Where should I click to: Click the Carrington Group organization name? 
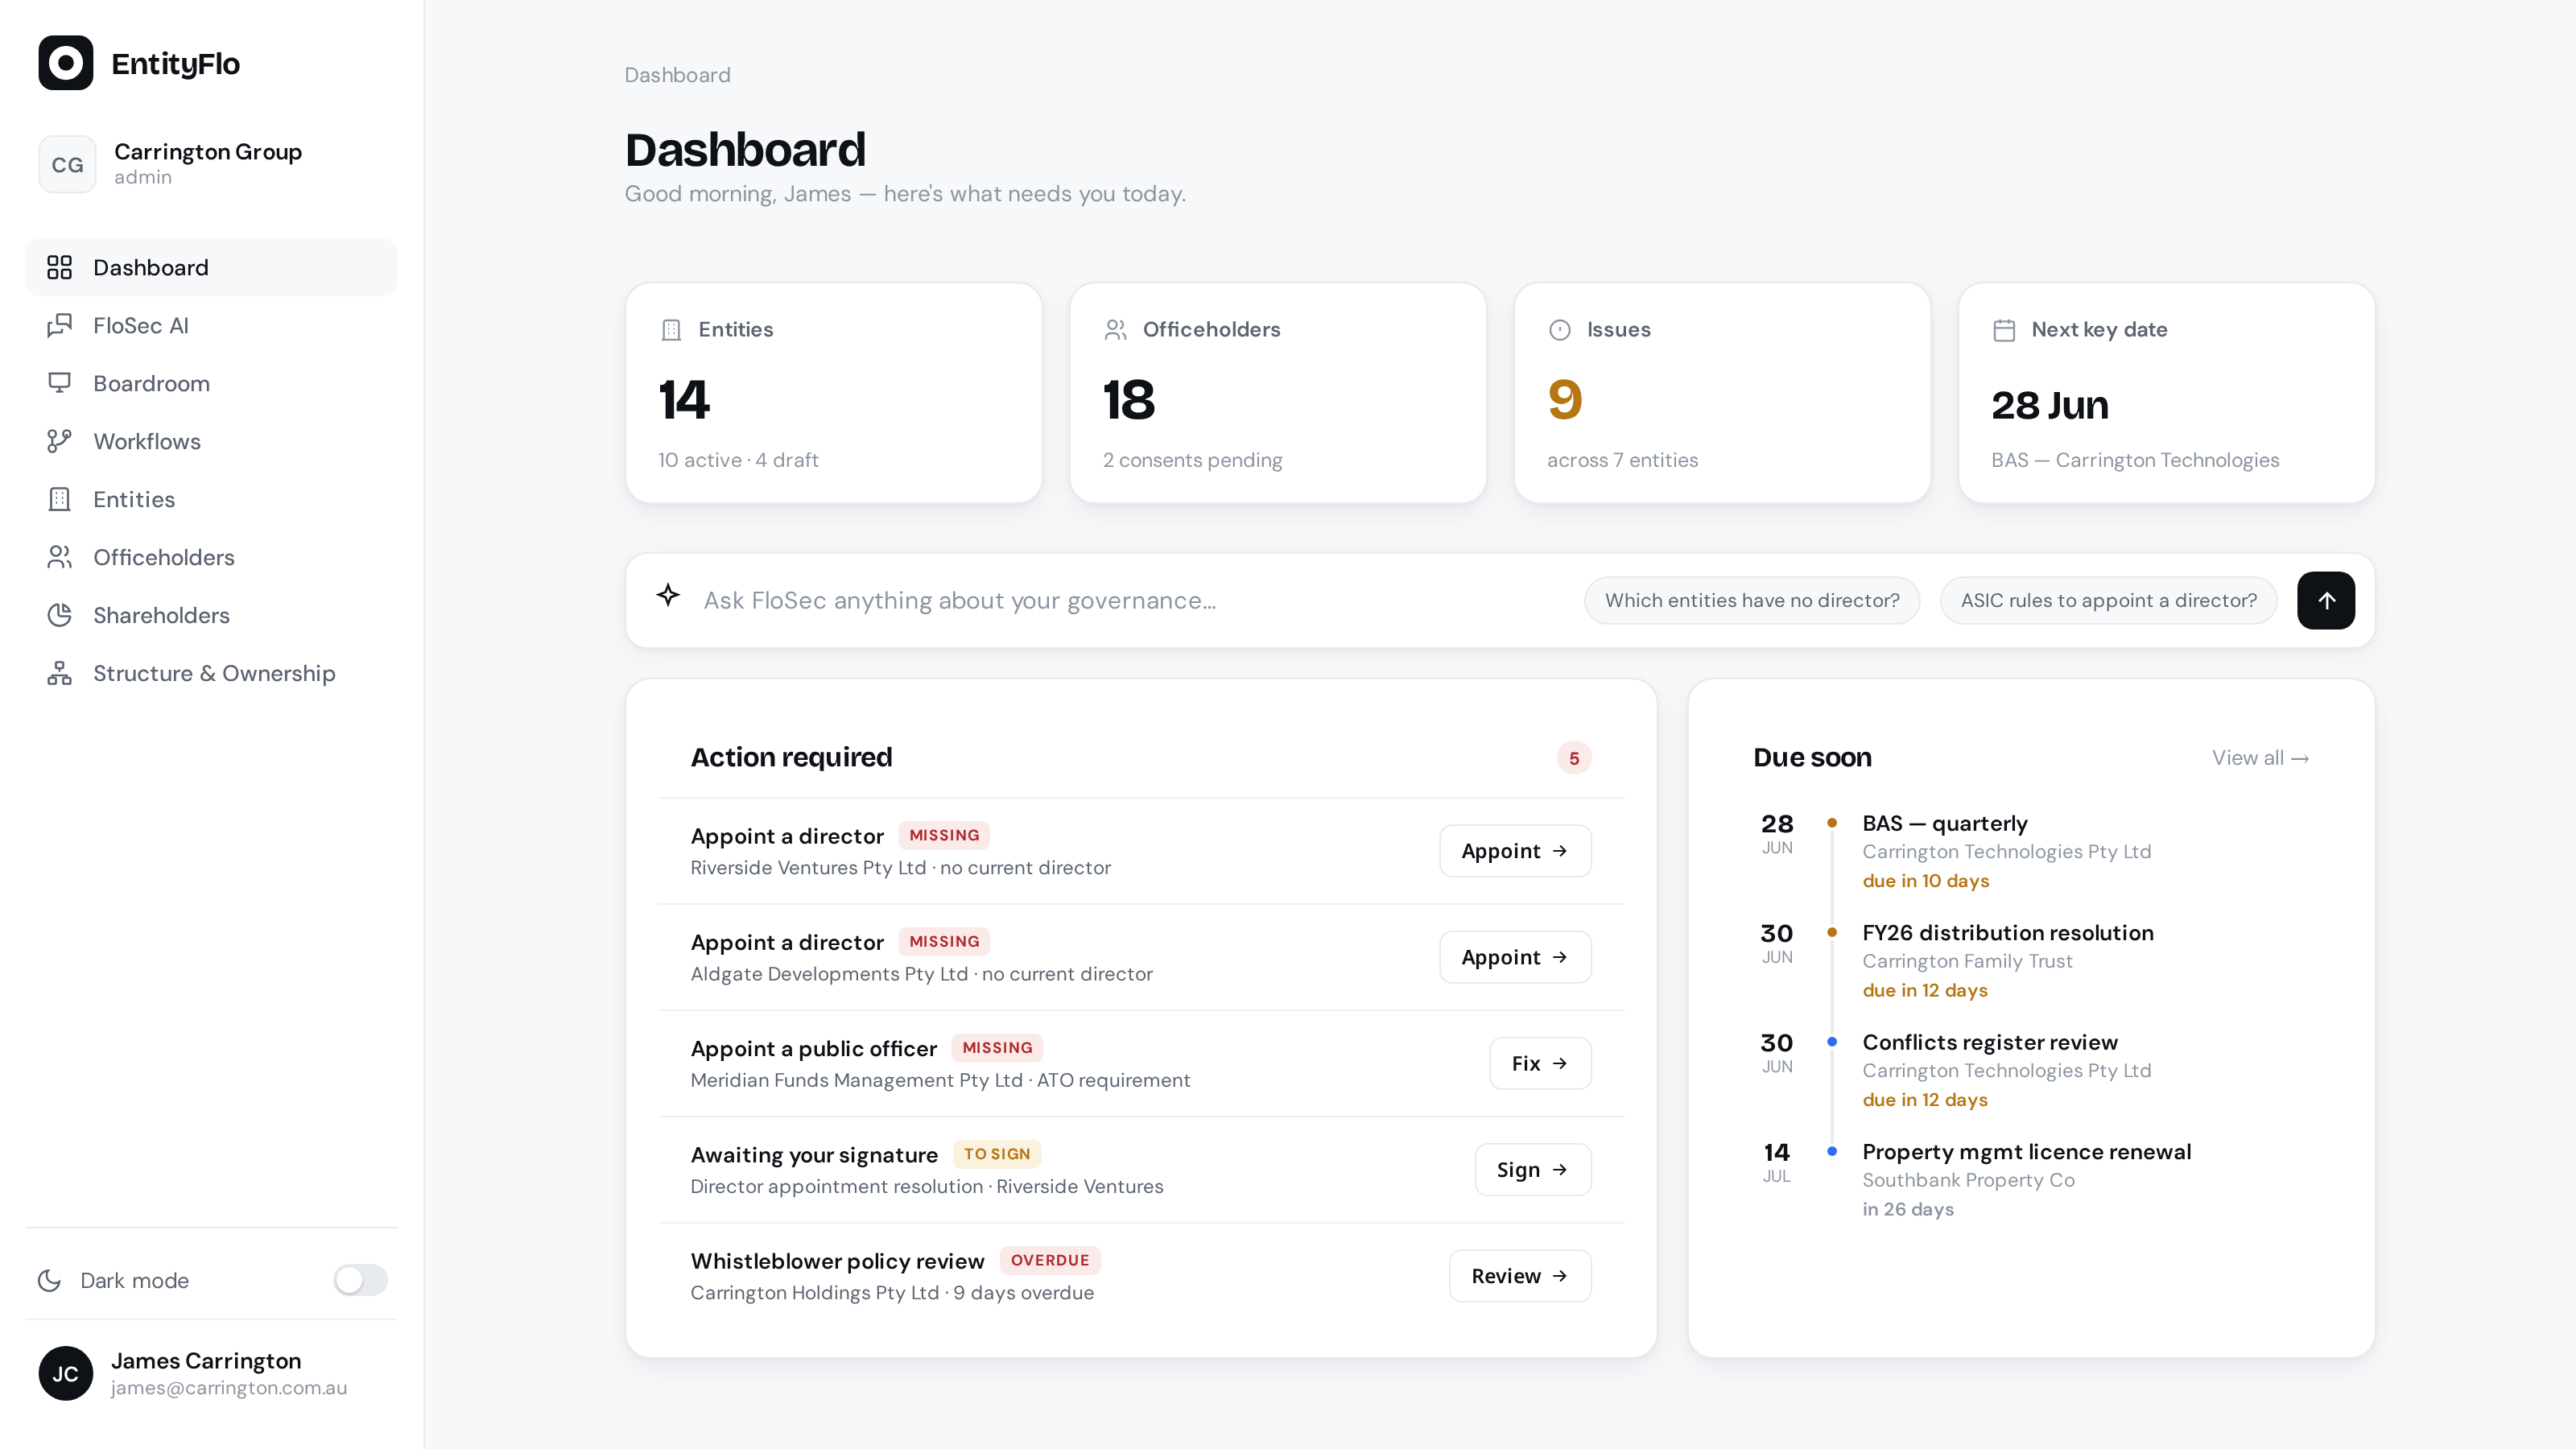[208, 152]
